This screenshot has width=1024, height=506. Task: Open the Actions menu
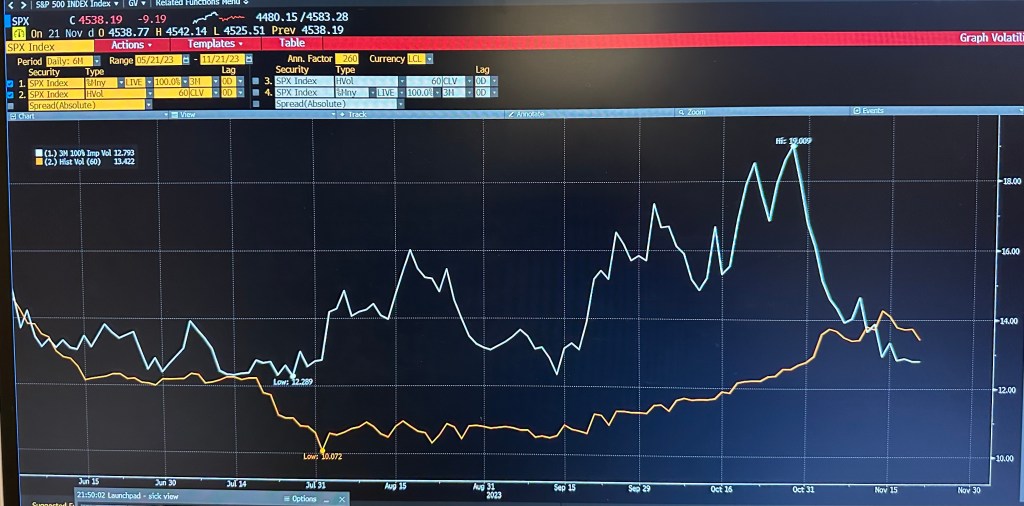(x=132, y=45)
